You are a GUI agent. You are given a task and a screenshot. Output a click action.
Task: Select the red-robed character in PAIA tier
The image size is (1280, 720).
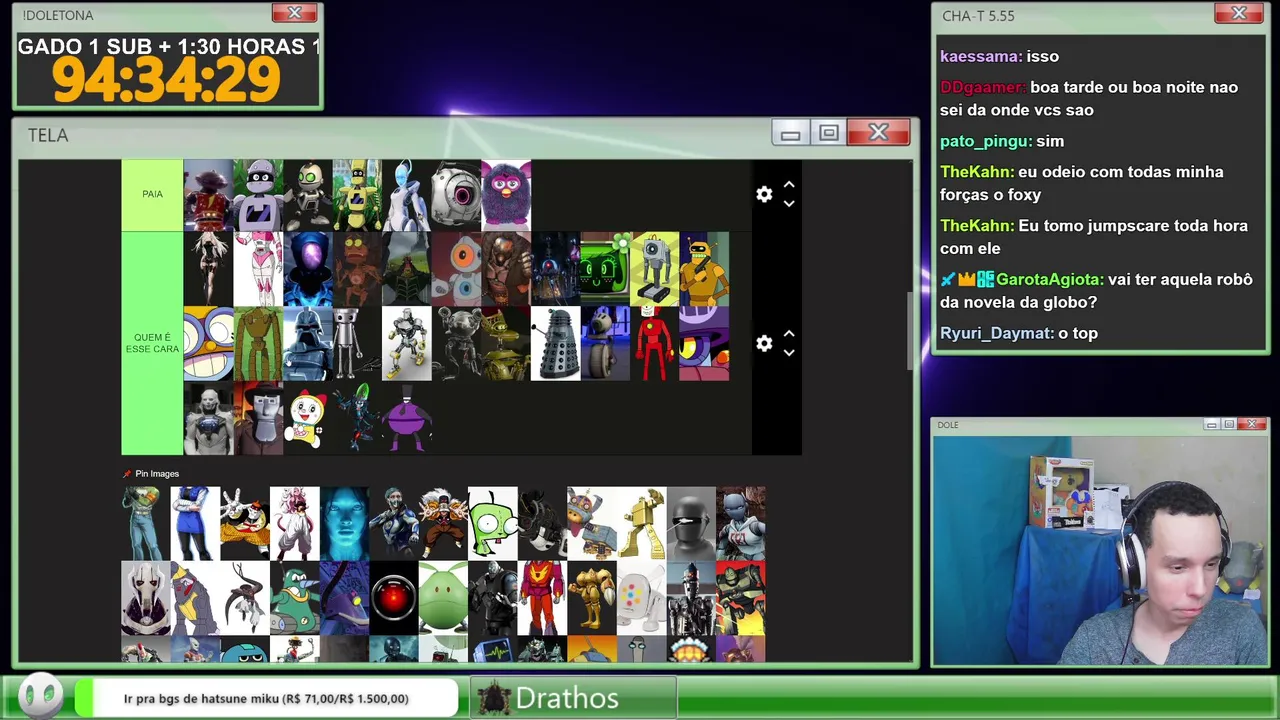208,195
